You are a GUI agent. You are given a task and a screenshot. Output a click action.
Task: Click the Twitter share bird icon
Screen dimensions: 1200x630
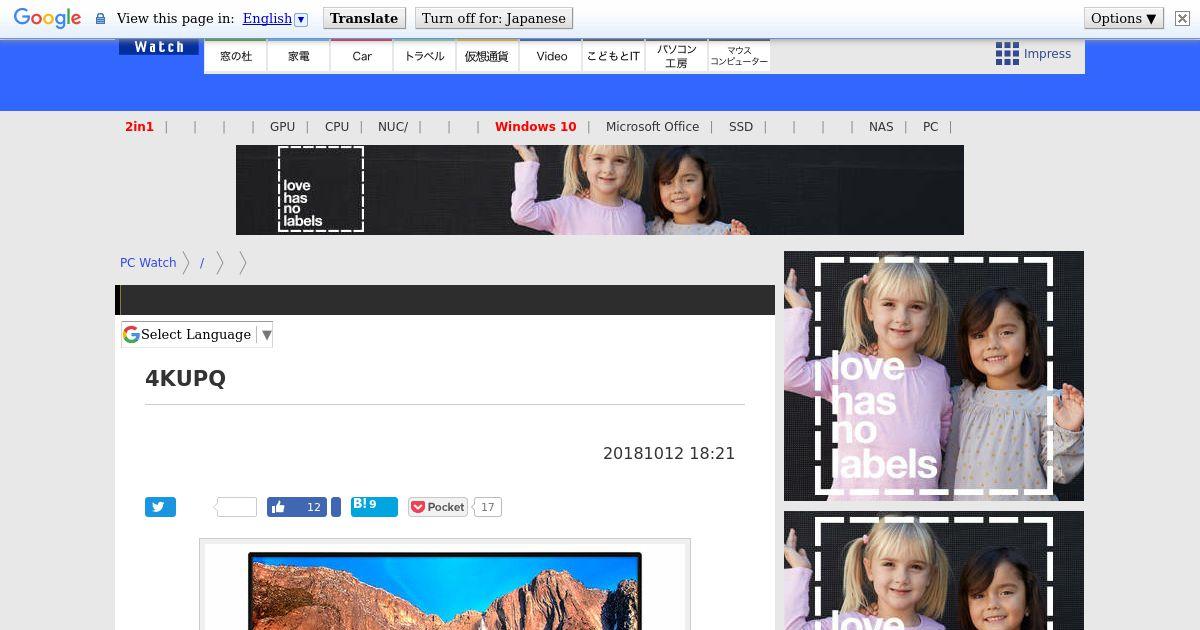point(160,507)
